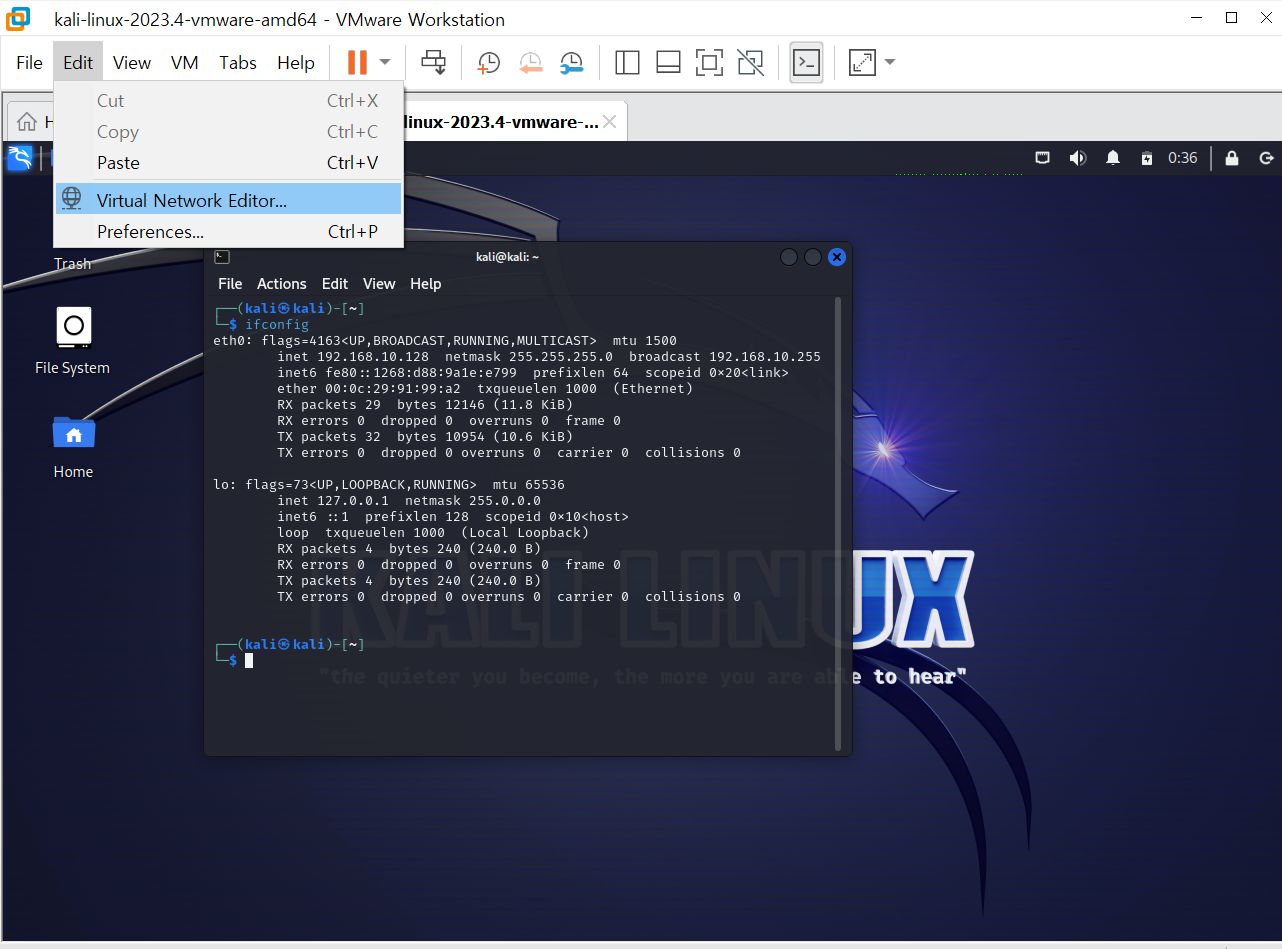The image size is (1282, 949).
Task: Click the inet 127.0.0.1 loopback address
Action: 333,501
